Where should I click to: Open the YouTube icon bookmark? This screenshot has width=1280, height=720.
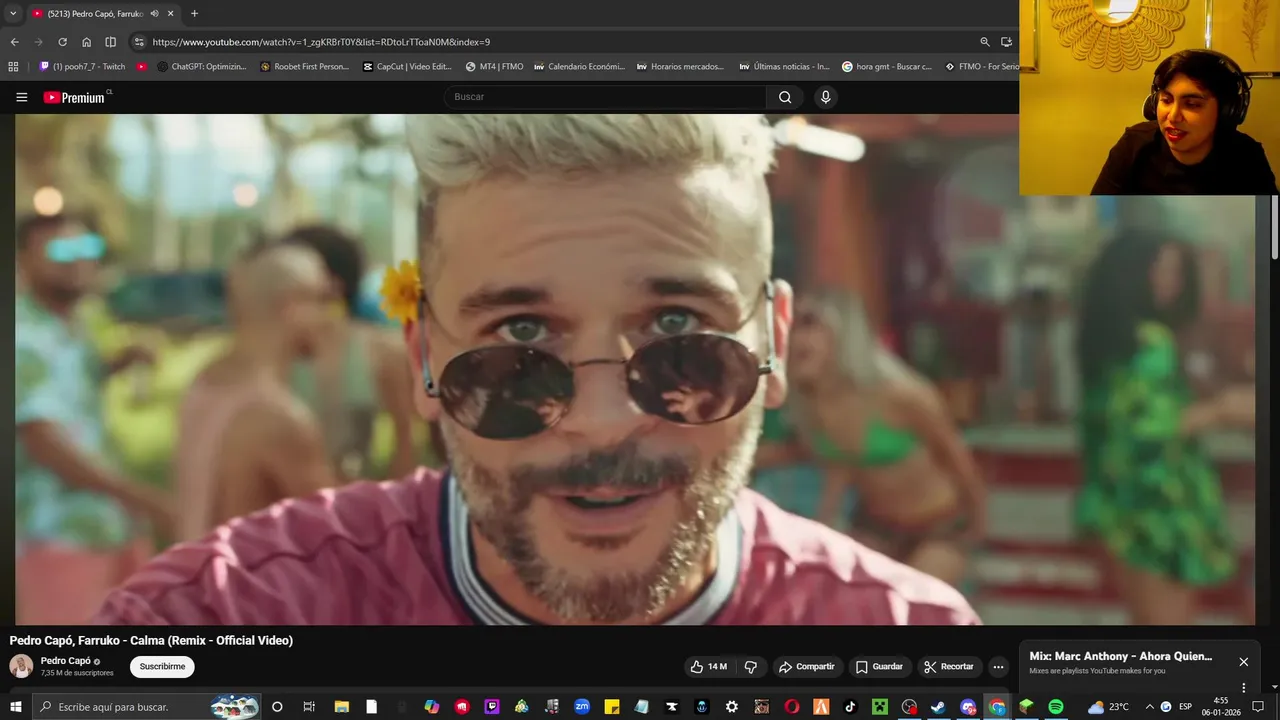click(142, 67)
